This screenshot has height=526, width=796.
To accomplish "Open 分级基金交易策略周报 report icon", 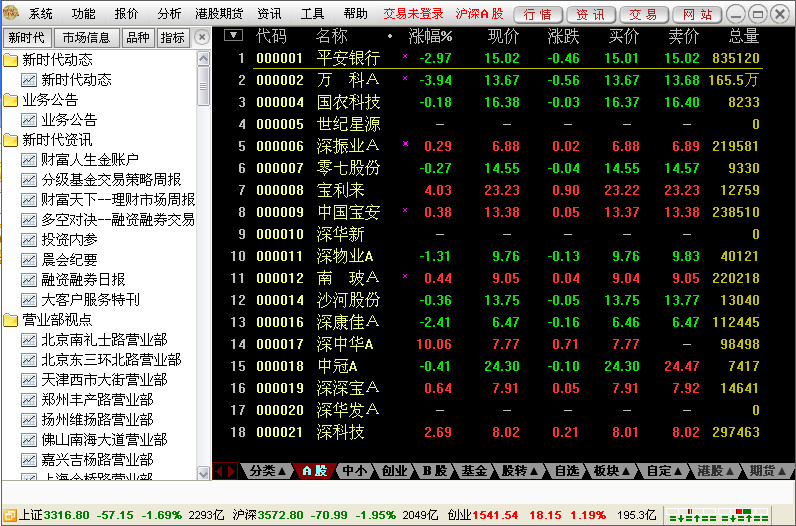I will (29, 180).
